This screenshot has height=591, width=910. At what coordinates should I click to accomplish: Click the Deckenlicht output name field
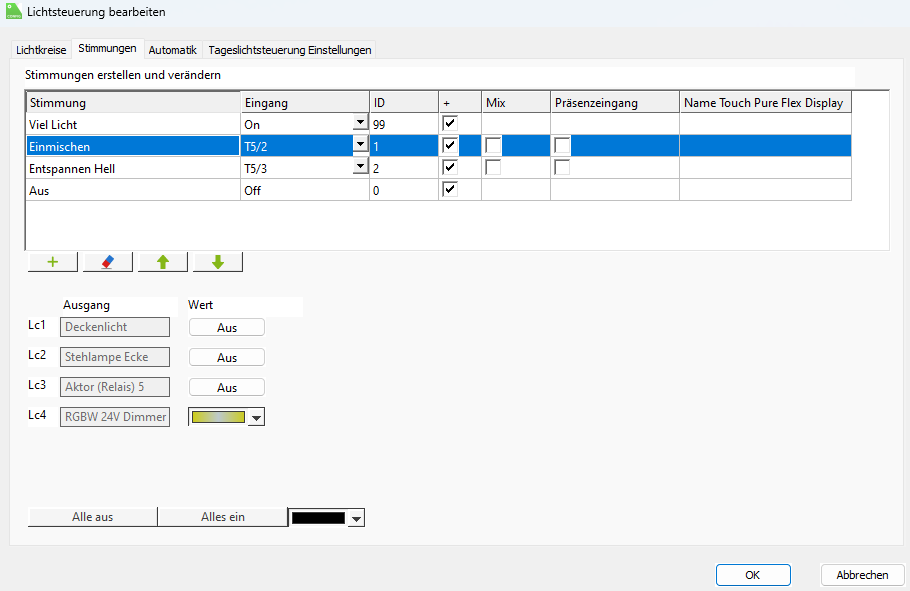115,327
